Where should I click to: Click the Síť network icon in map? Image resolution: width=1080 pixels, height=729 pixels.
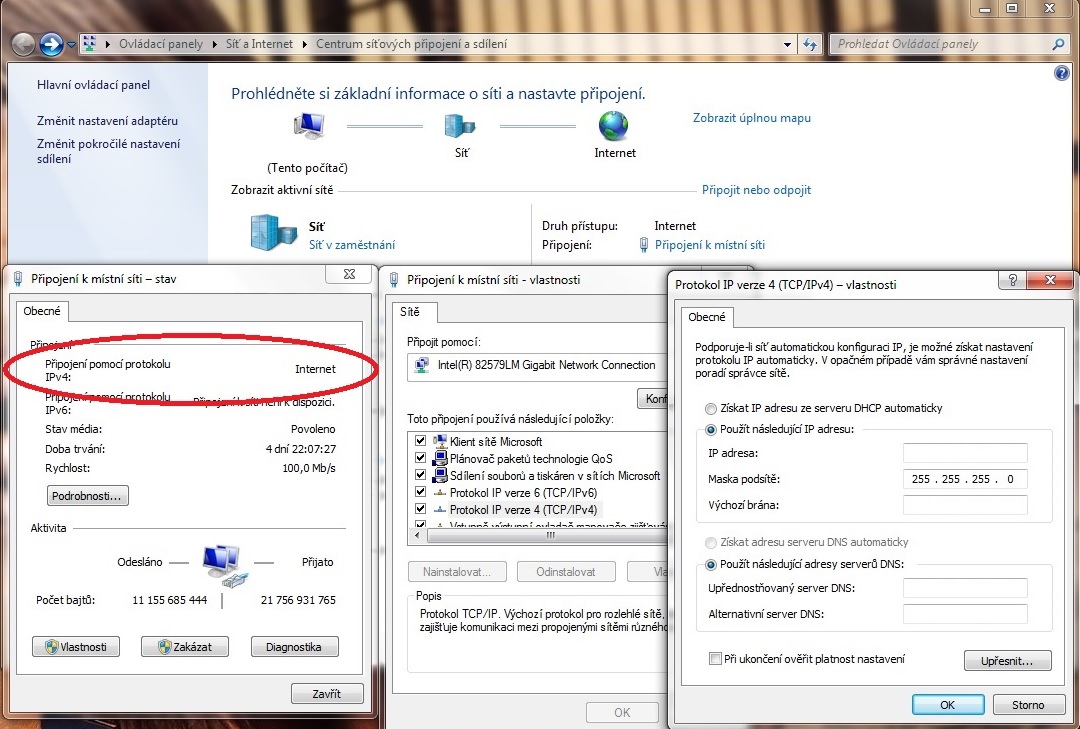coord(460,126)
